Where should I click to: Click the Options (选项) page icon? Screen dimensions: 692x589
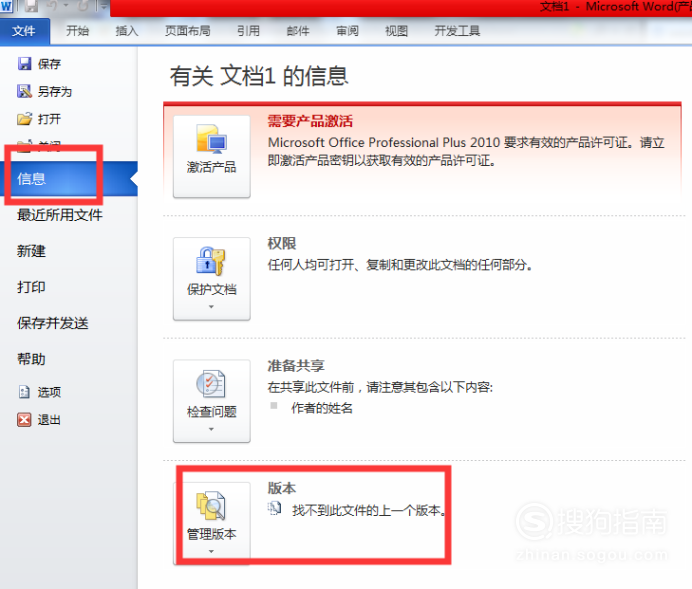24,392
